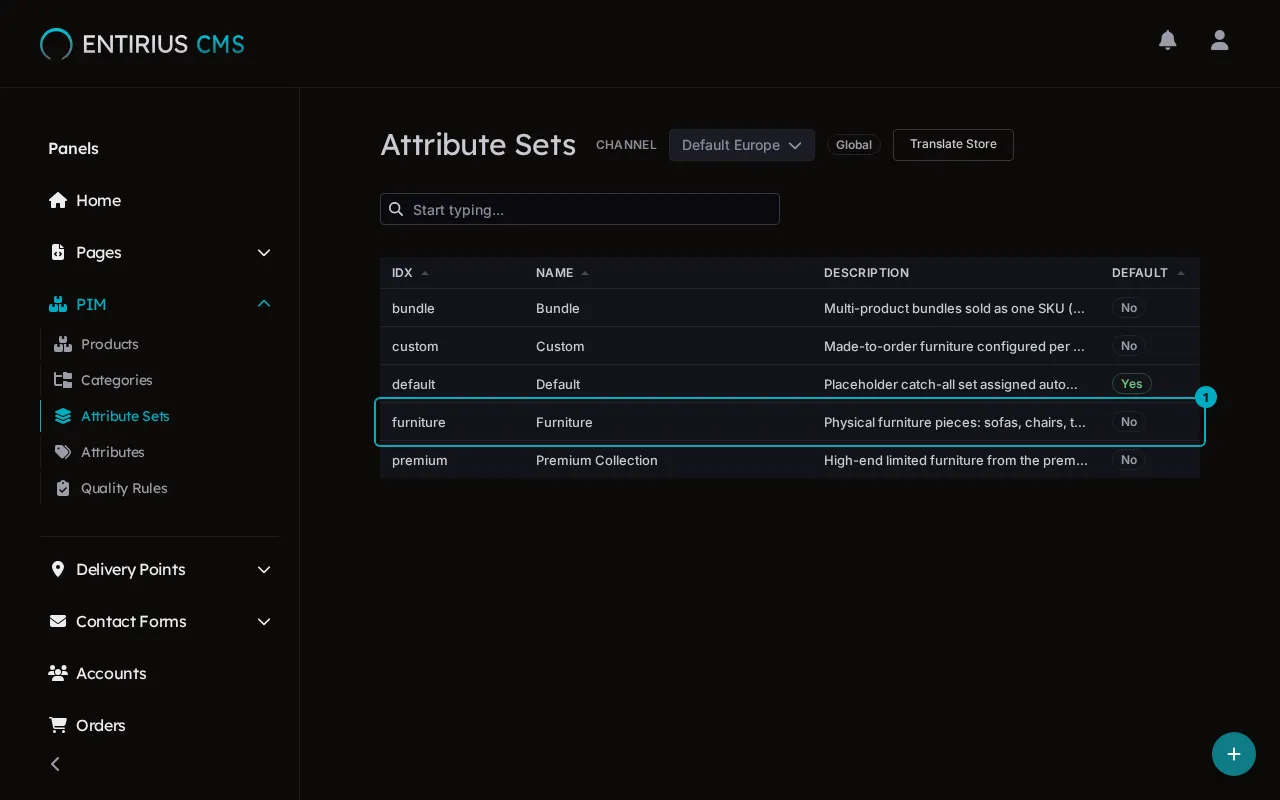1280x800 pixels.
Task: Click the Pages document icon
Action: tap(58, 252)
